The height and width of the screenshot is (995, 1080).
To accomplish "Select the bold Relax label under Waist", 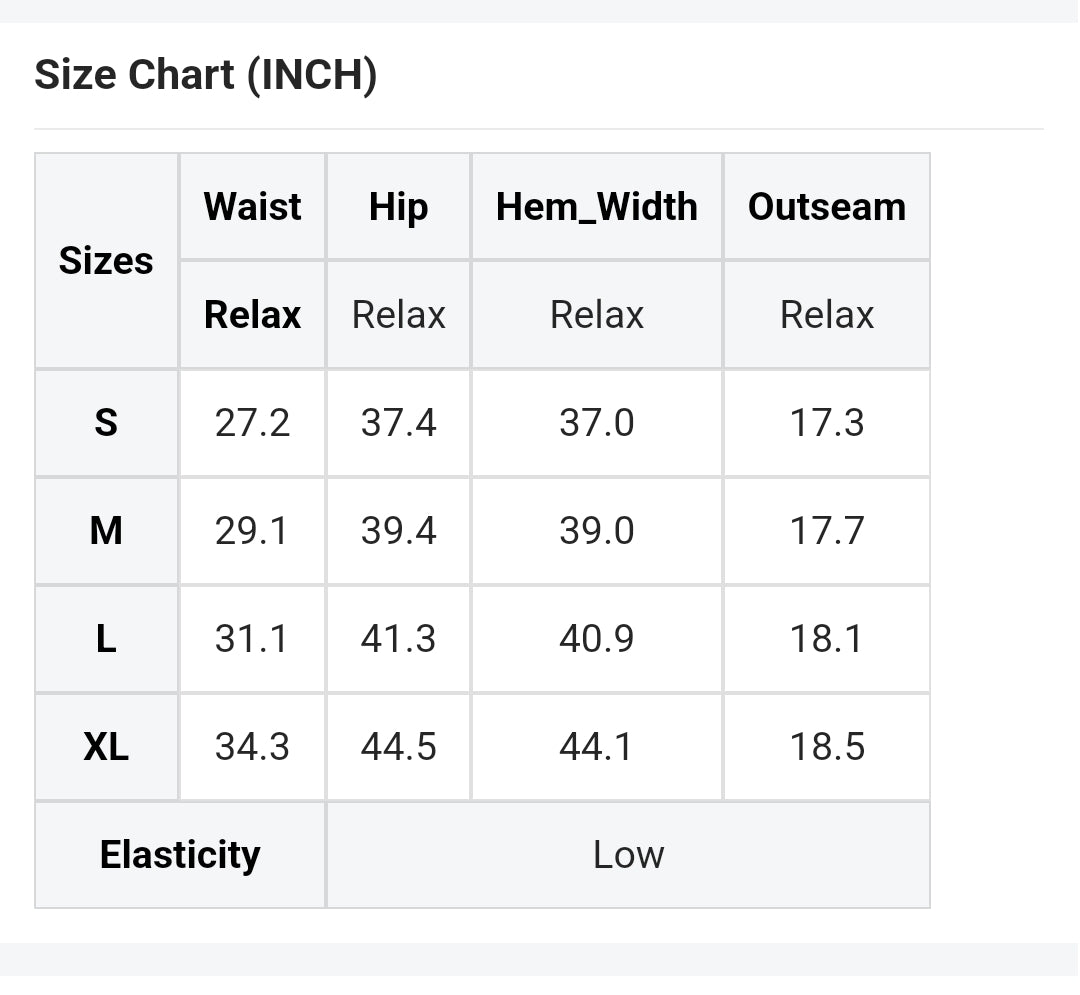I will [x=252, y=315].
